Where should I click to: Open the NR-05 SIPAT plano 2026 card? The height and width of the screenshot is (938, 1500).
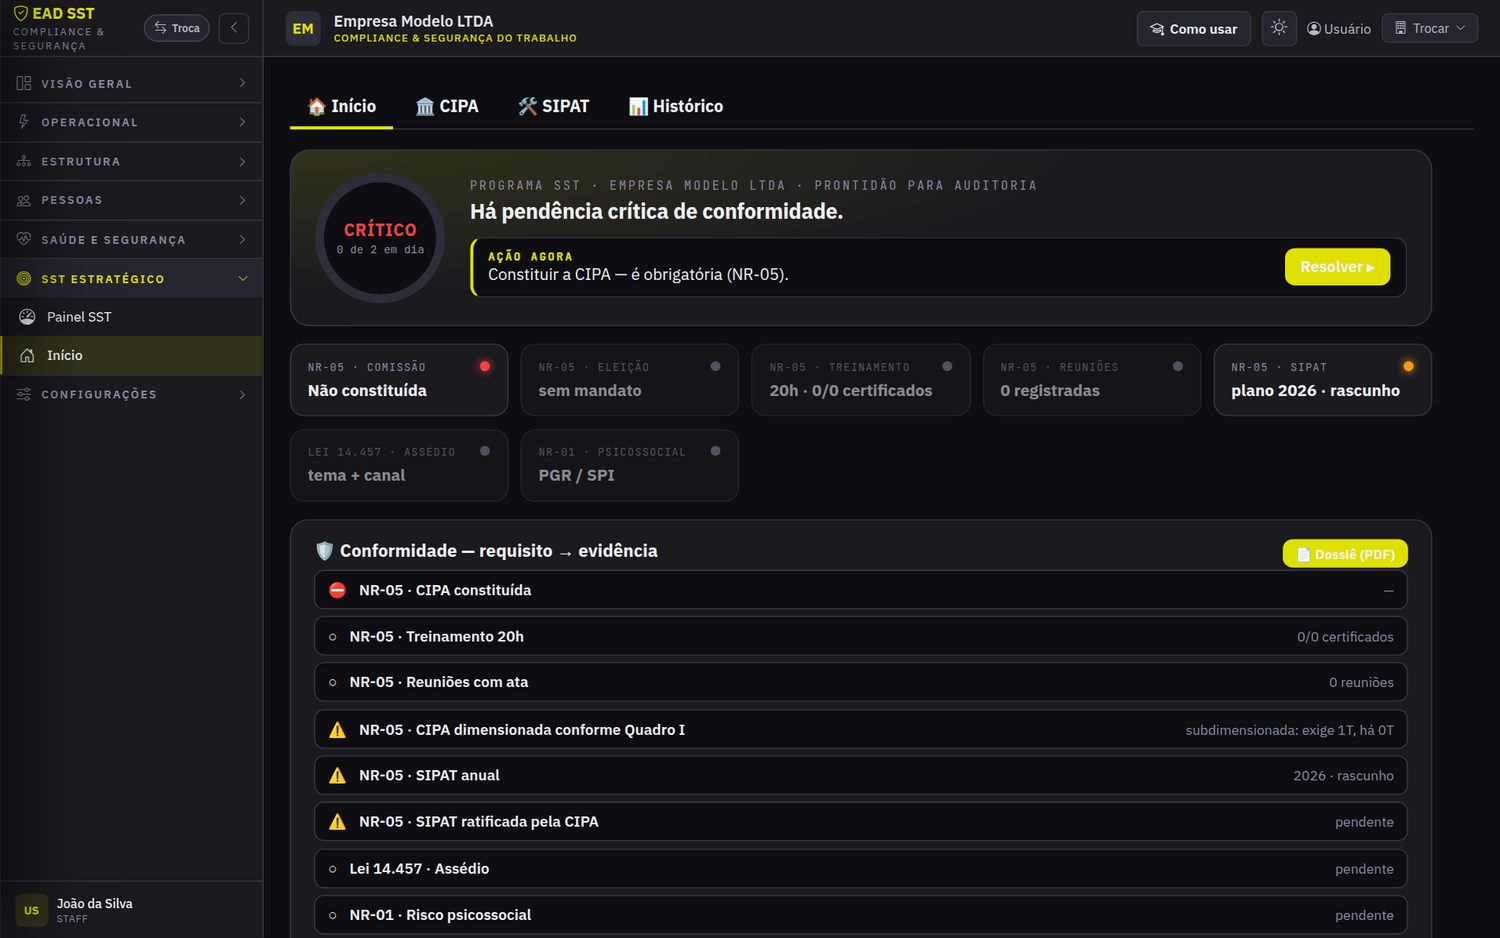click(1323, 380)
